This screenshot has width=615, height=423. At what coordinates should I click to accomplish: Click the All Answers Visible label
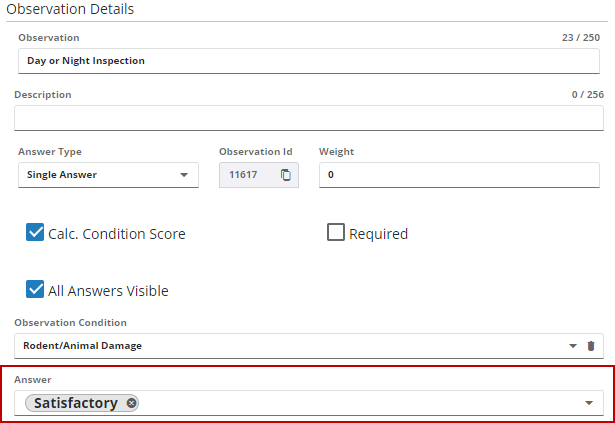click(x=108, y=291)
